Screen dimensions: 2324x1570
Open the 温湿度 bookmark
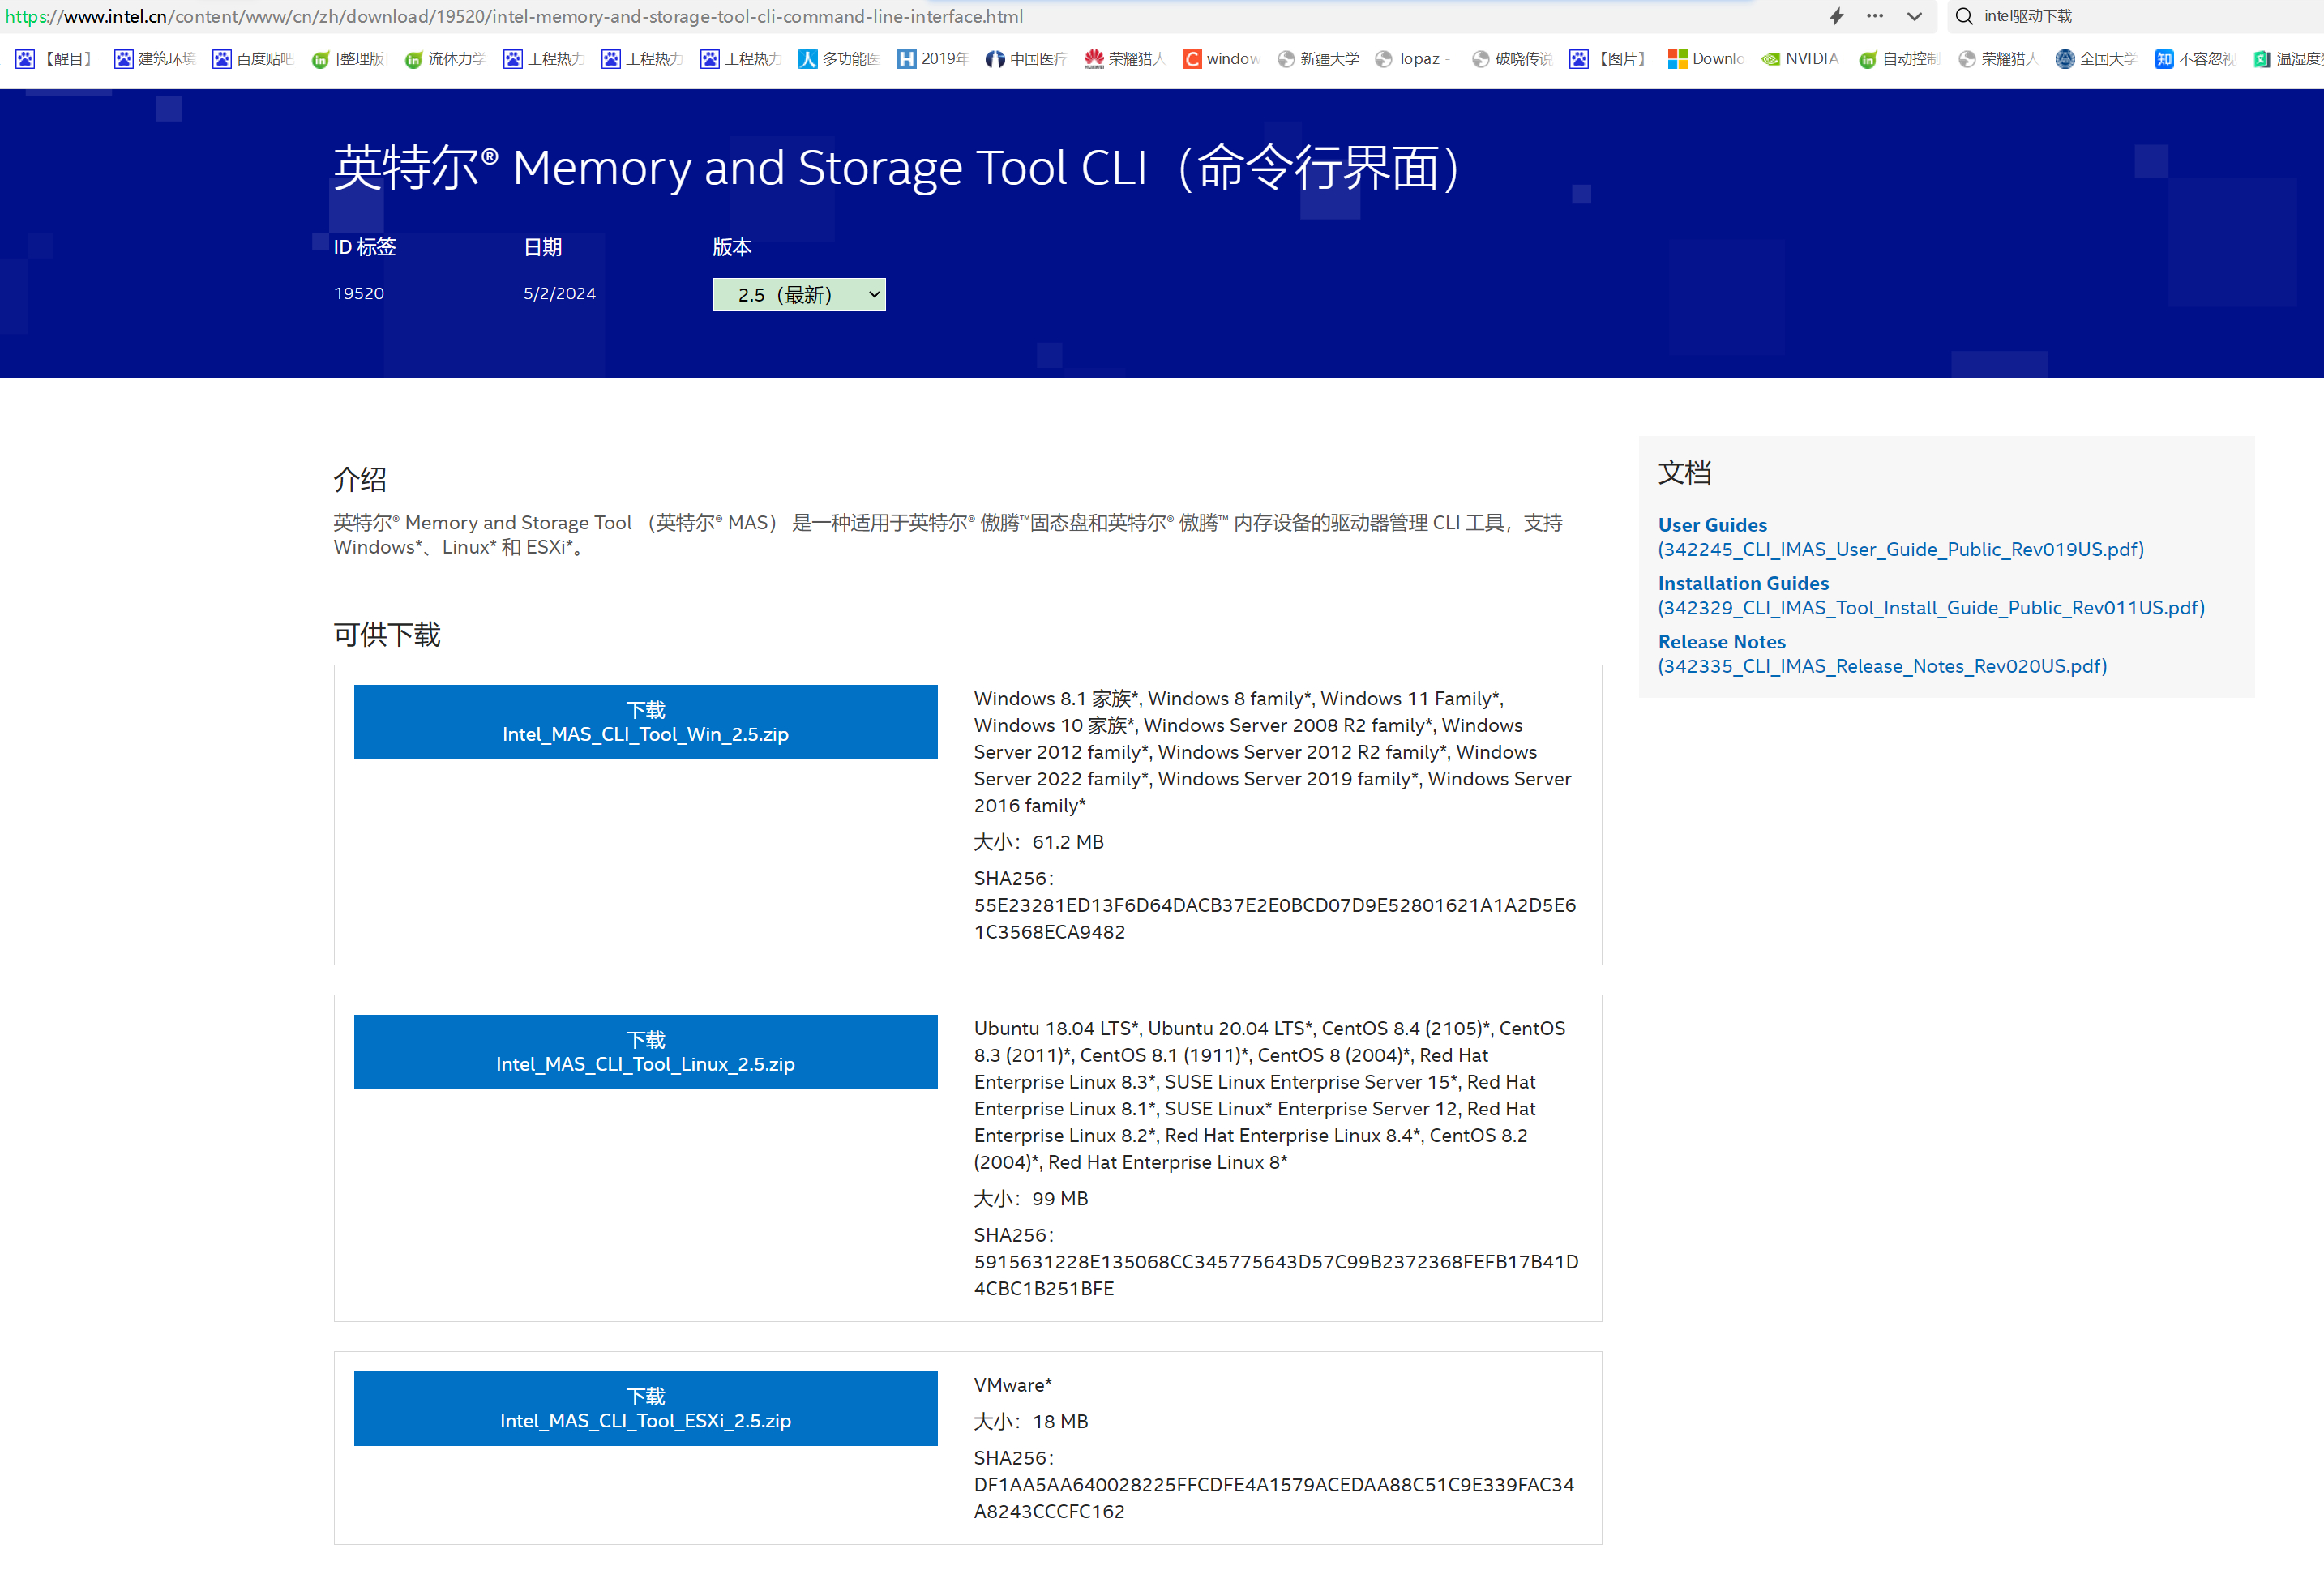point(2288,59)
